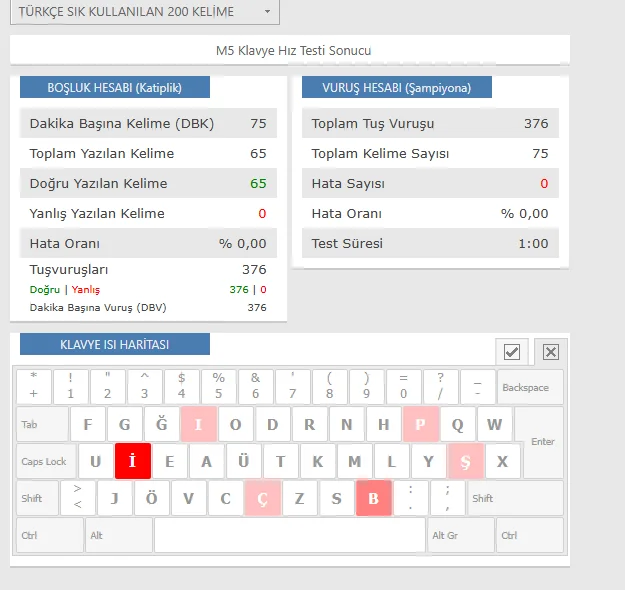Click the K key
This screenshot has height=590, width=625.
coord(318,461)
